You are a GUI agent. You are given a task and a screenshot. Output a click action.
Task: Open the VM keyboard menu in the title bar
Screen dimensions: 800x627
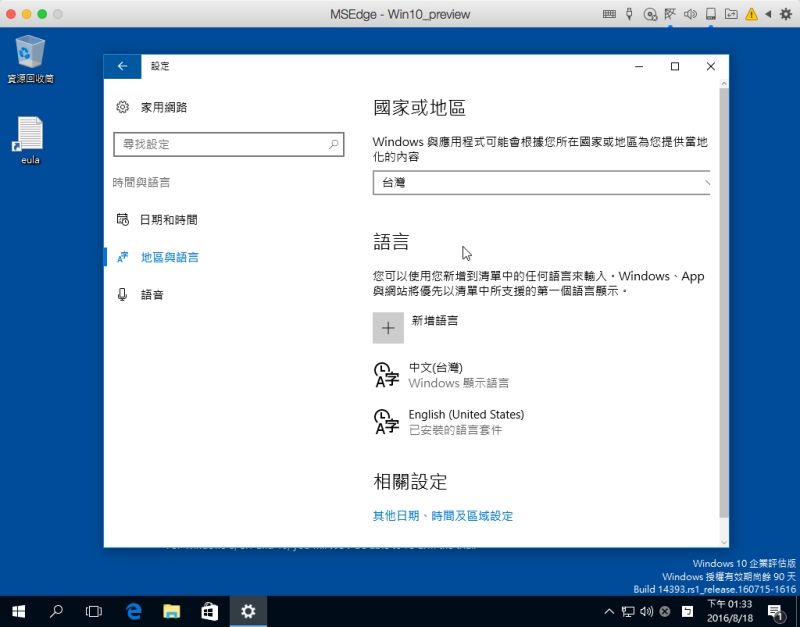click(609, 14)
